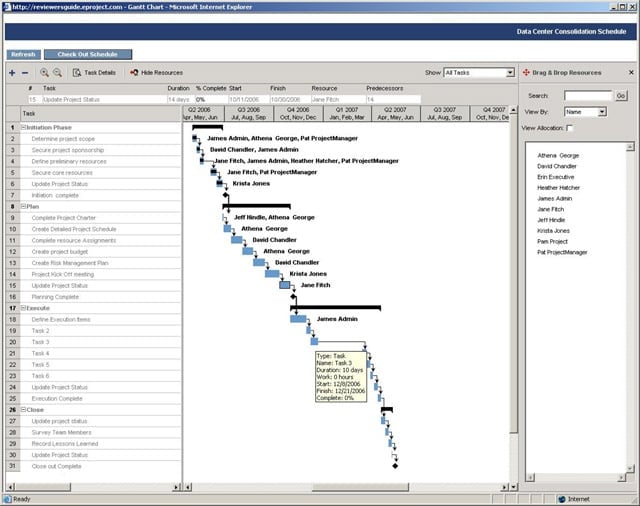Click the Q1 2007 timeline header

(347, 113)
